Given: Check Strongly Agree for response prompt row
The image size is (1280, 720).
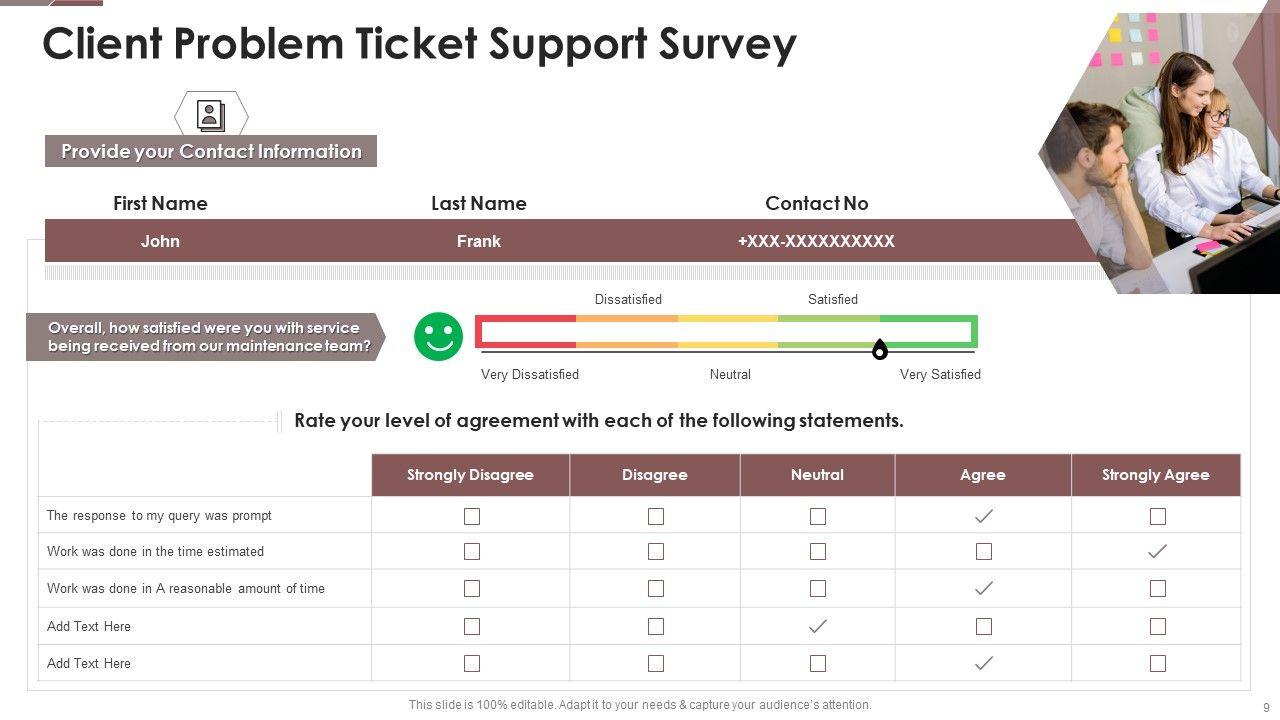Looking at the screenshot, I should click(x=1157, y=516).
